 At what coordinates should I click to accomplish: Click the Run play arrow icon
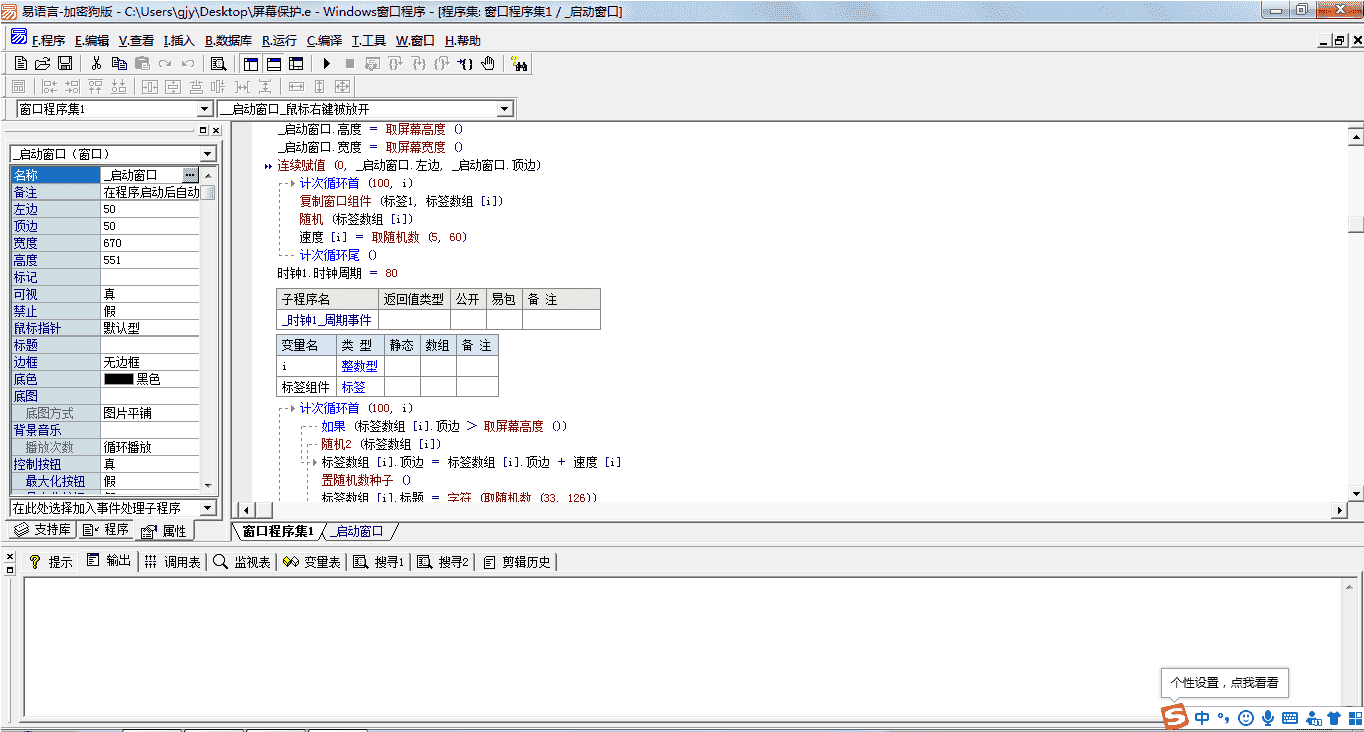coord(327,63)
